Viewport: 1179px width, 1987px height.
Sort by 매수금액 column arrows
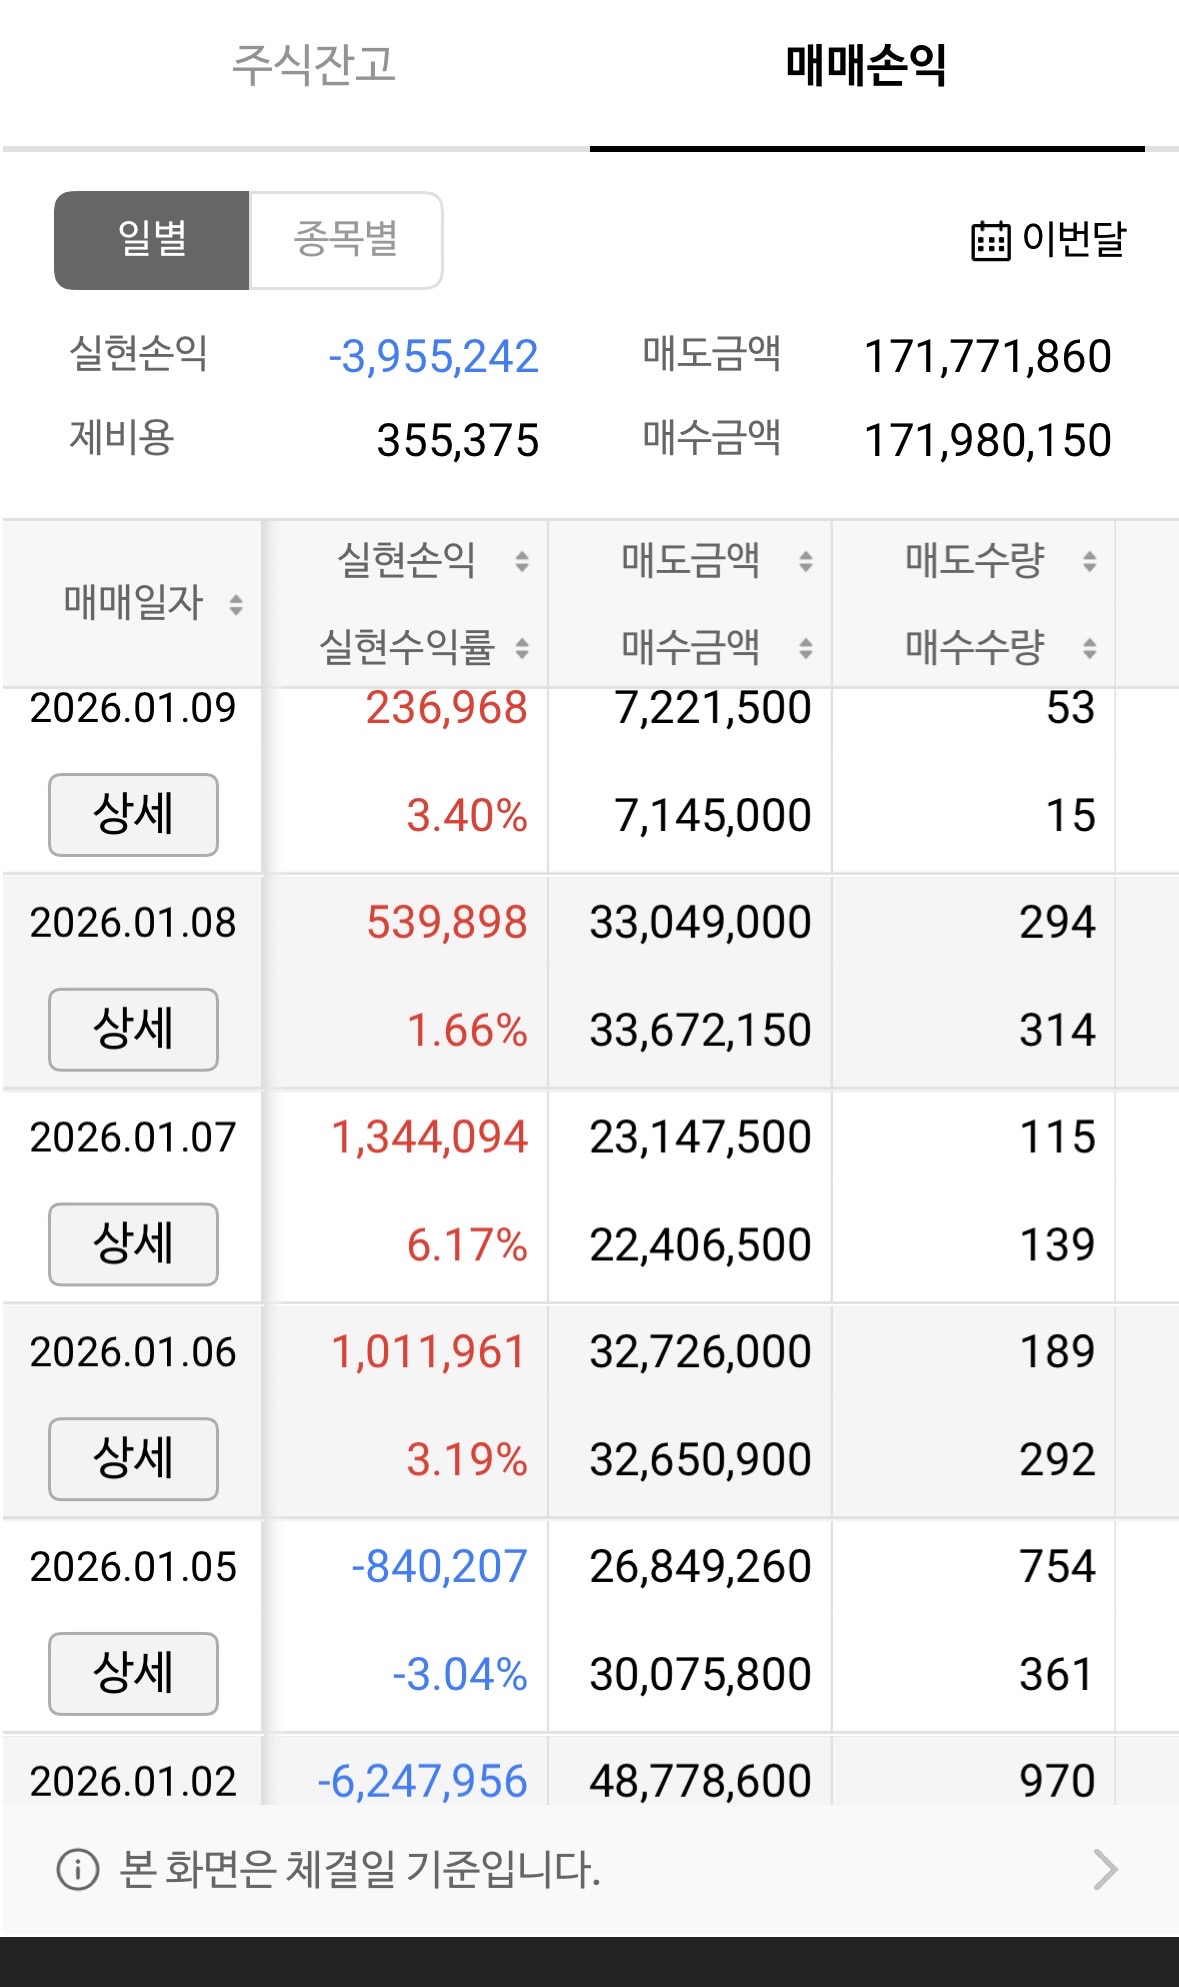coord(806,648)
